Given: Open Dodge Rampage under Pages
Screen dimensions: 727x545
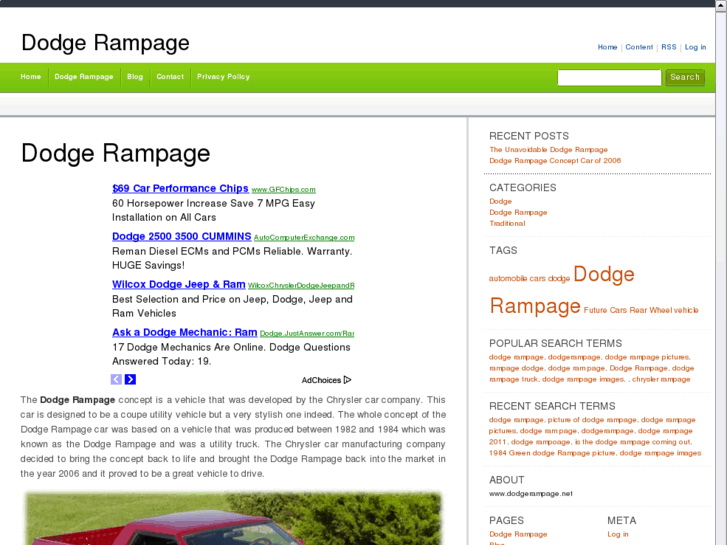Looking at the screenshot, I should click(x=518, y=534).
